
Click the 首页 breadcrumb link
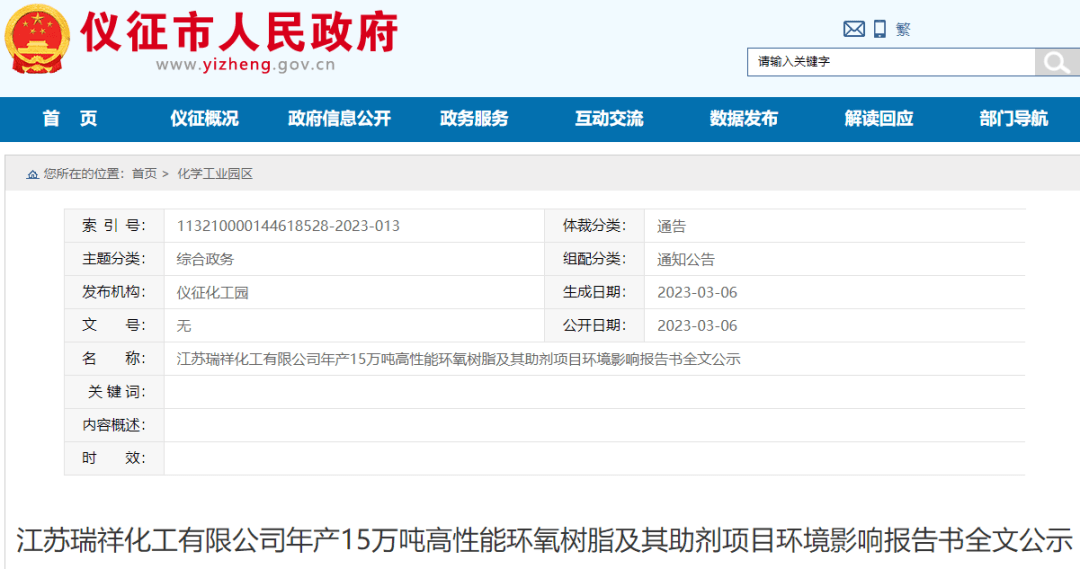pos(144,174)
